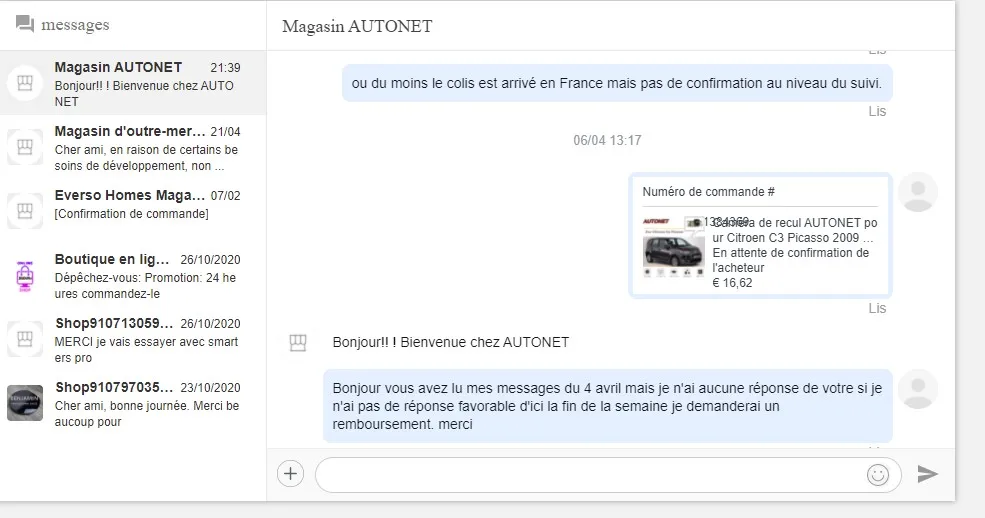The height and width of the screenshot is (518, 985).
Task: Open Magasin AUTONET conversation
Action: pos(133,83)
